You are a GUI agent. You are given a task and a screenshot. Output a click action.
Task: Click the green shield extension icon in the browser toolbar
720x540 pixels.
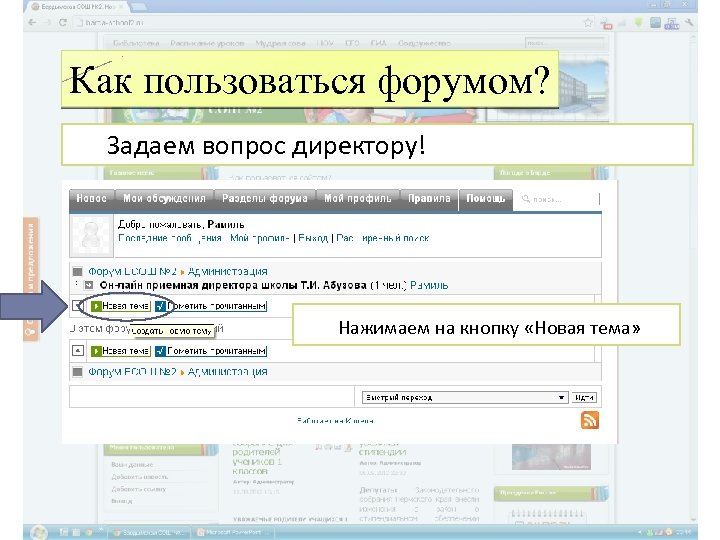pyautogui.click(x=638, y=22)
